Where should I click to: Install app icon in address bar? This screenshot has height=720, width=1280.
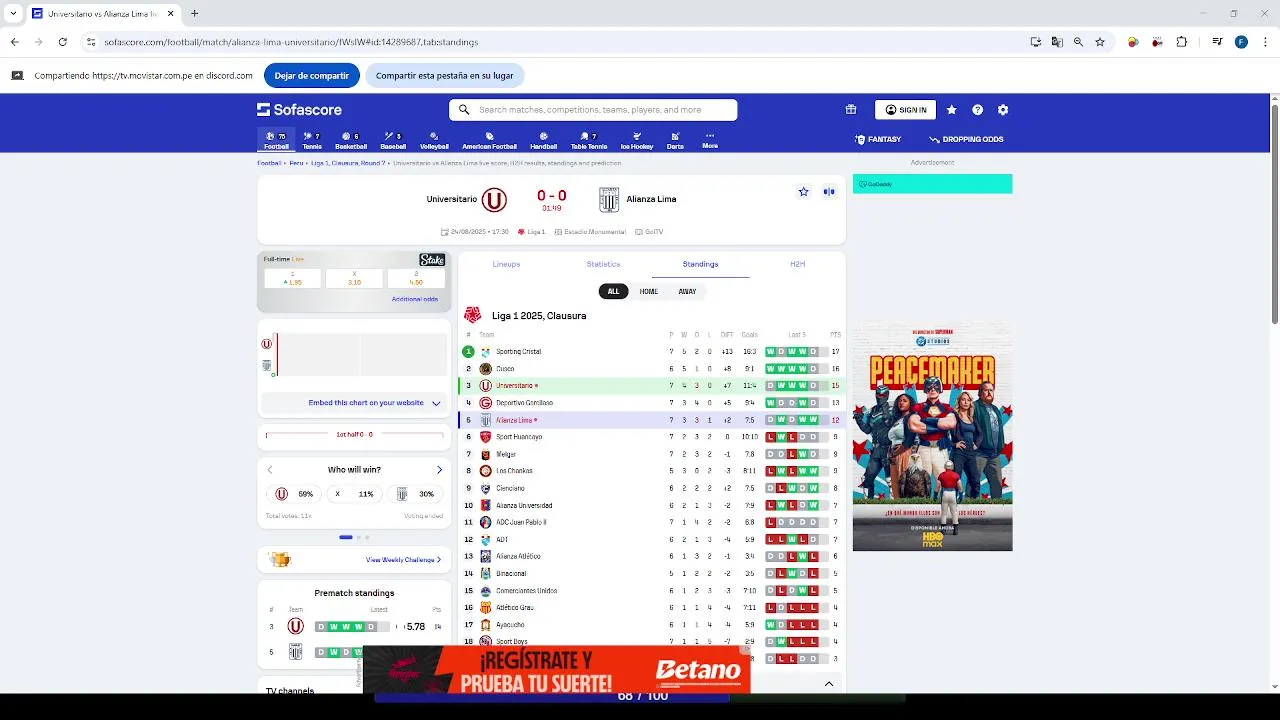click(1036, 42)
